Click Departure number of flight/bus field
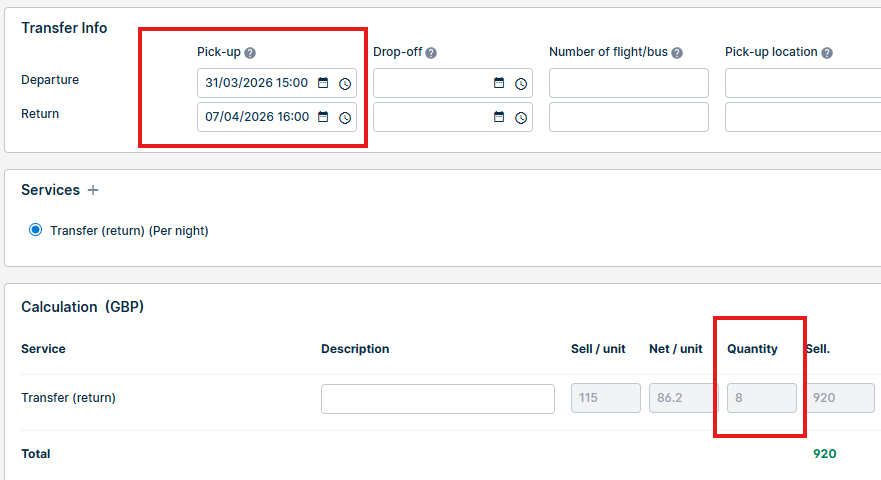Viewport: 881px width, 480px height. click(628, 83)
